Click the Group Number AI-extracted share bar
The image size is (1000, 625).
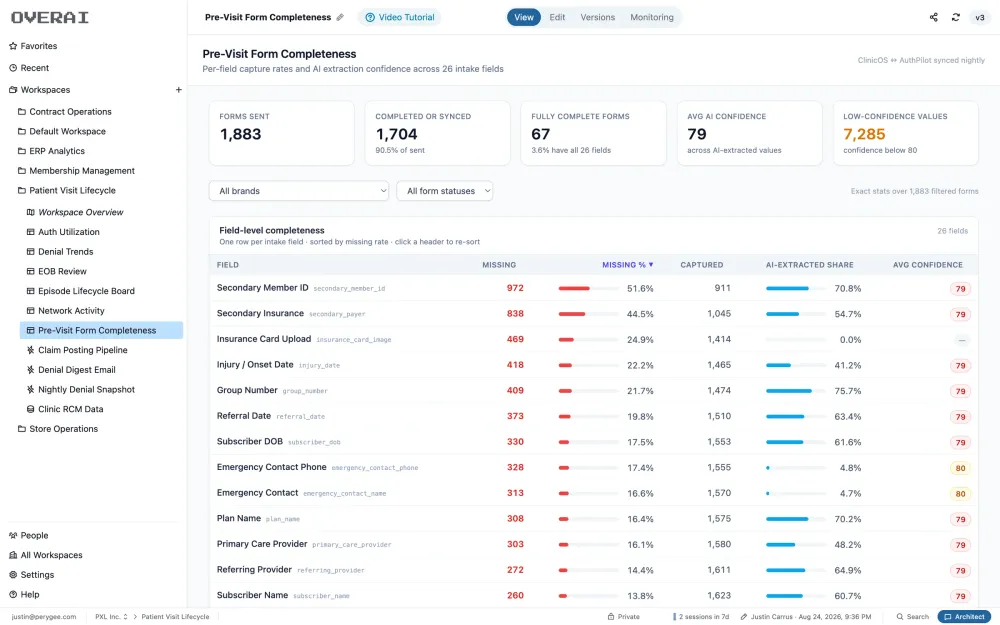click(x=795, y=391)
